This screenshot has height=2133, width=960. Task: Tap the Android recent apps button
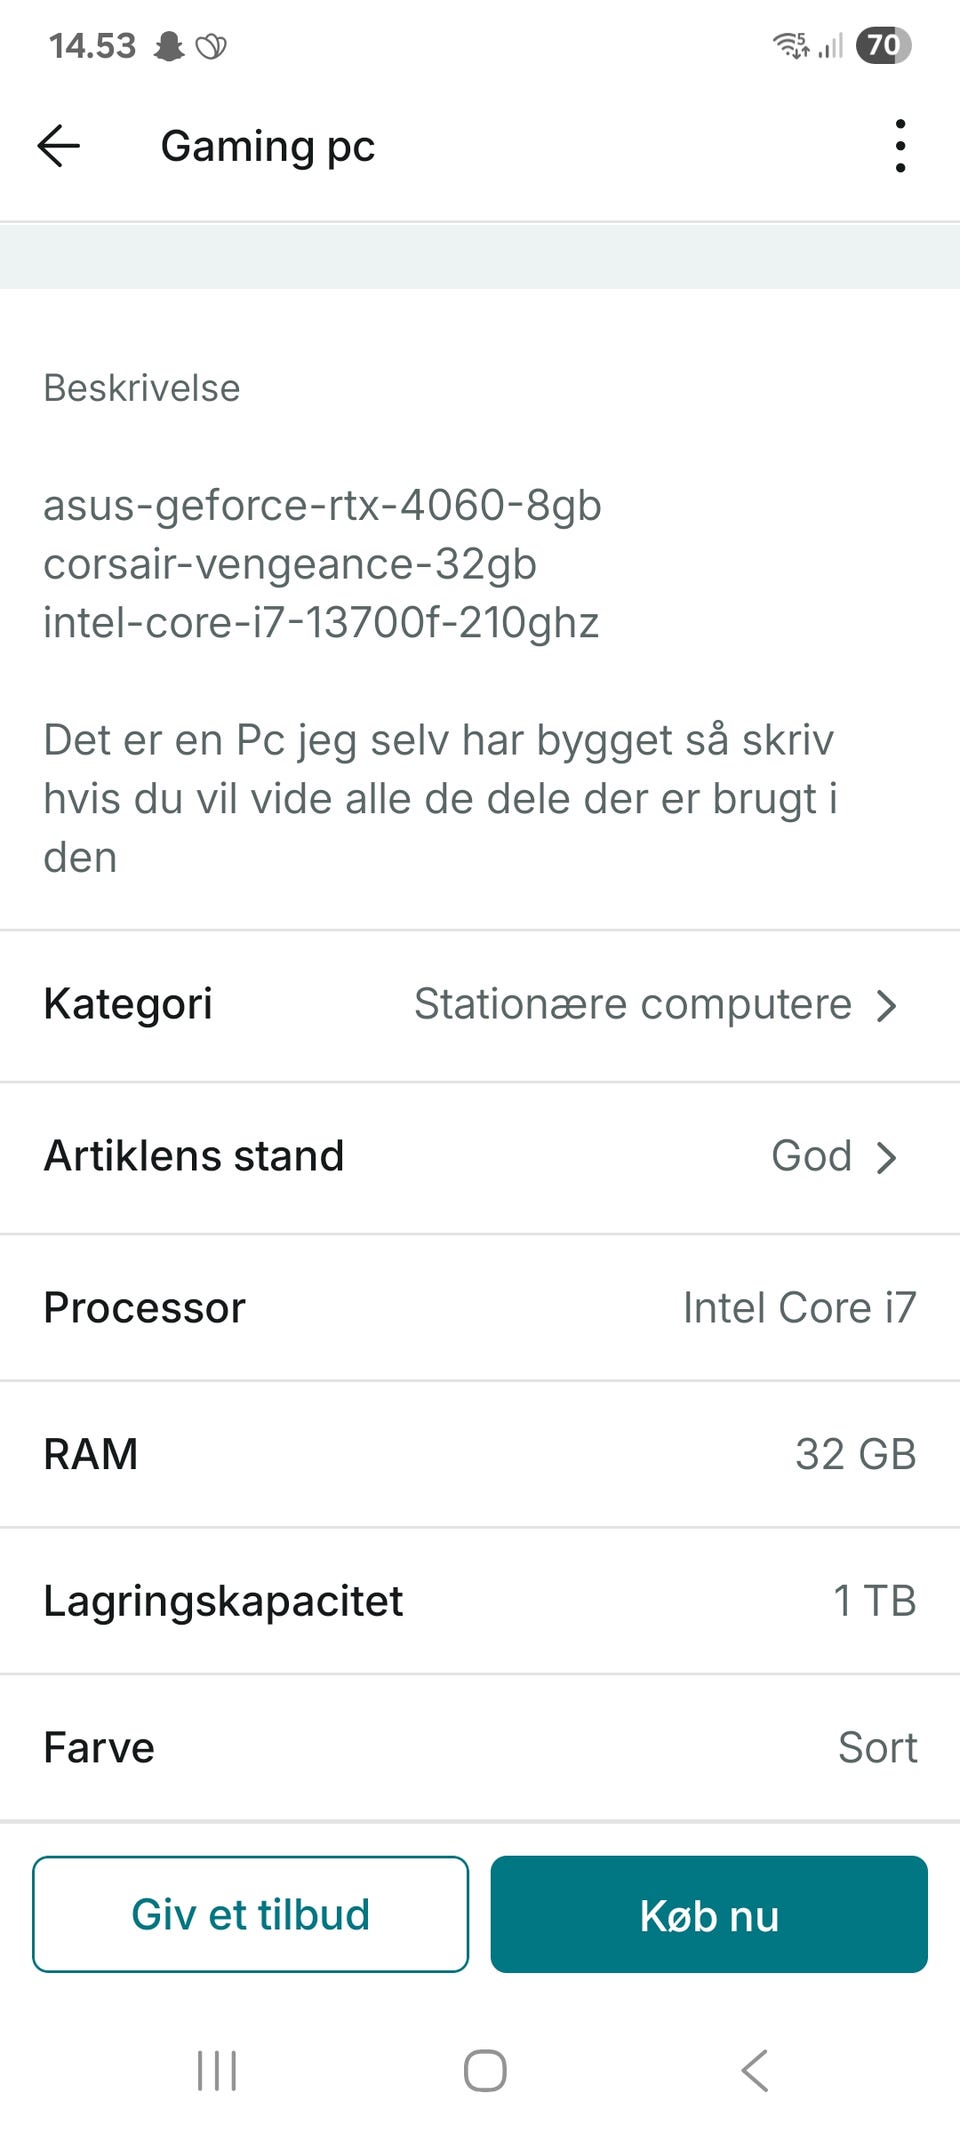coord(217,2070)
